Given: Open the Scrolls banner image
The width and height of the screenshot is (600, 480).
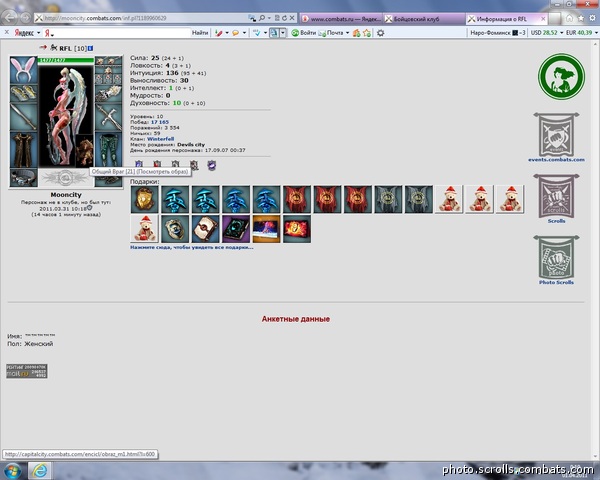Looking at the screenshot, I should [556, 196].
